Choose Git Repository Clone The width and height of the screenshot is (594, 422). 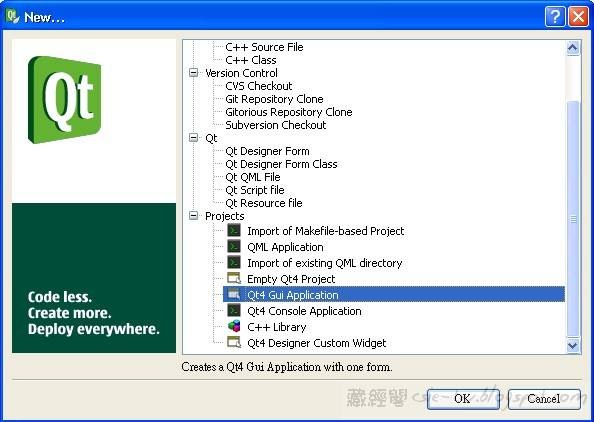click(x=274, y=99)
